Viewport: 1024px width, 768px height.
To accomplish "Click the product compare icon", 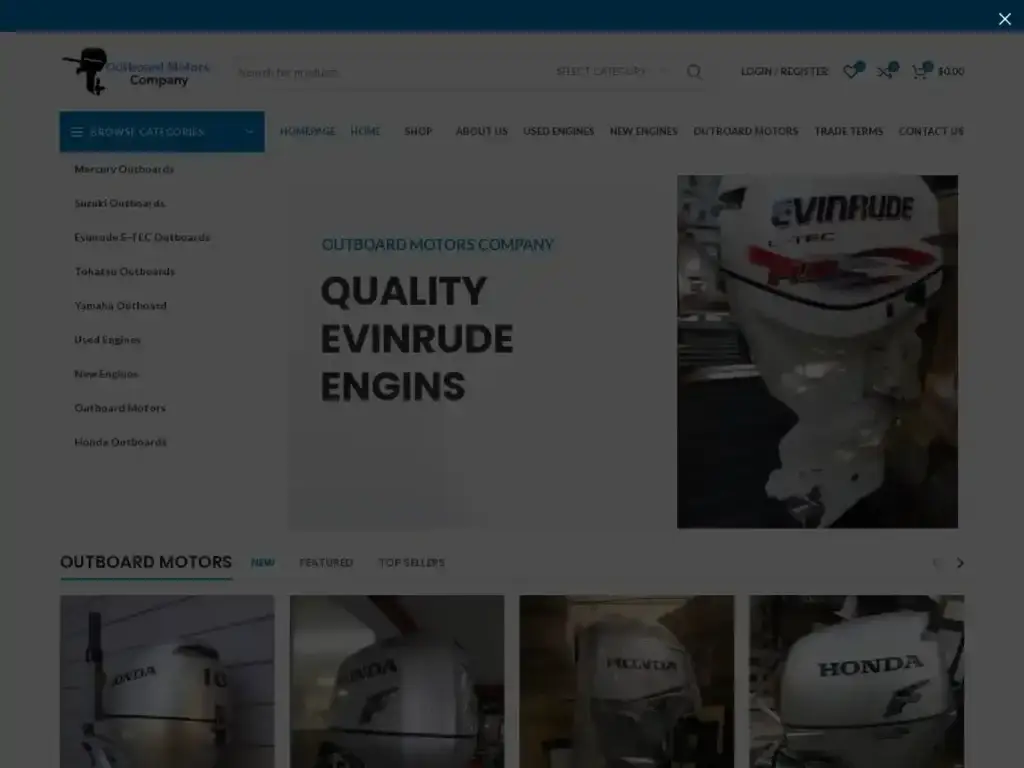I will [x=884, y=71].
